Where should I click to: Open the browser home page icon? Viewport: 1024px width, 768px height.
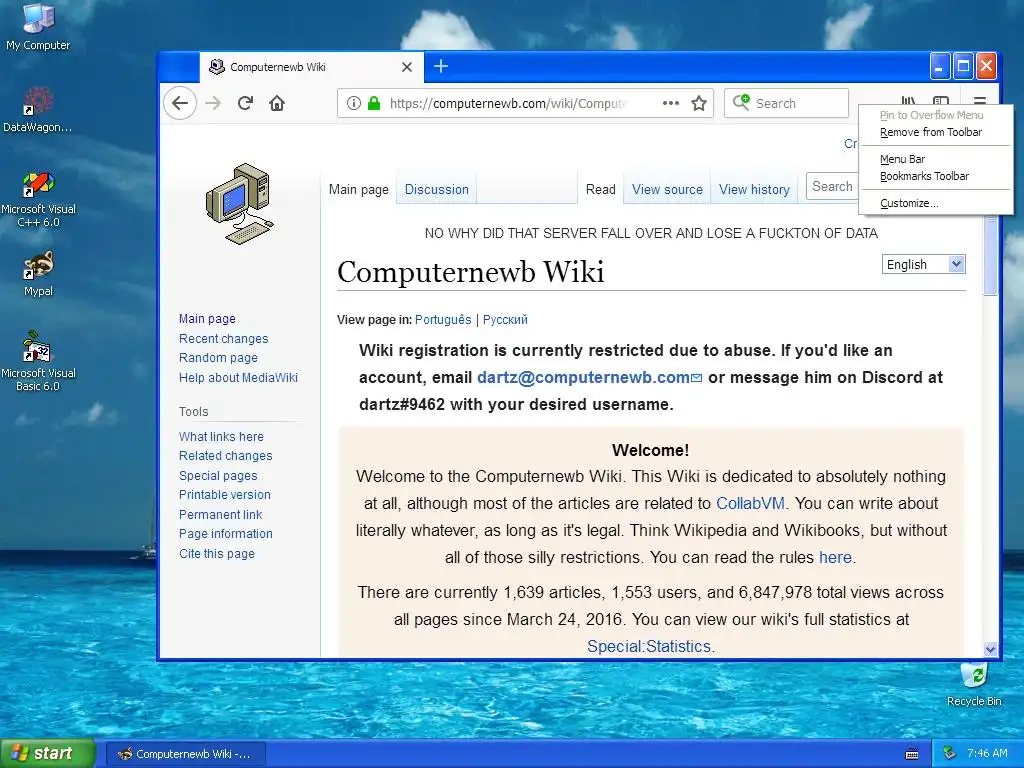(x=277, y=103)
